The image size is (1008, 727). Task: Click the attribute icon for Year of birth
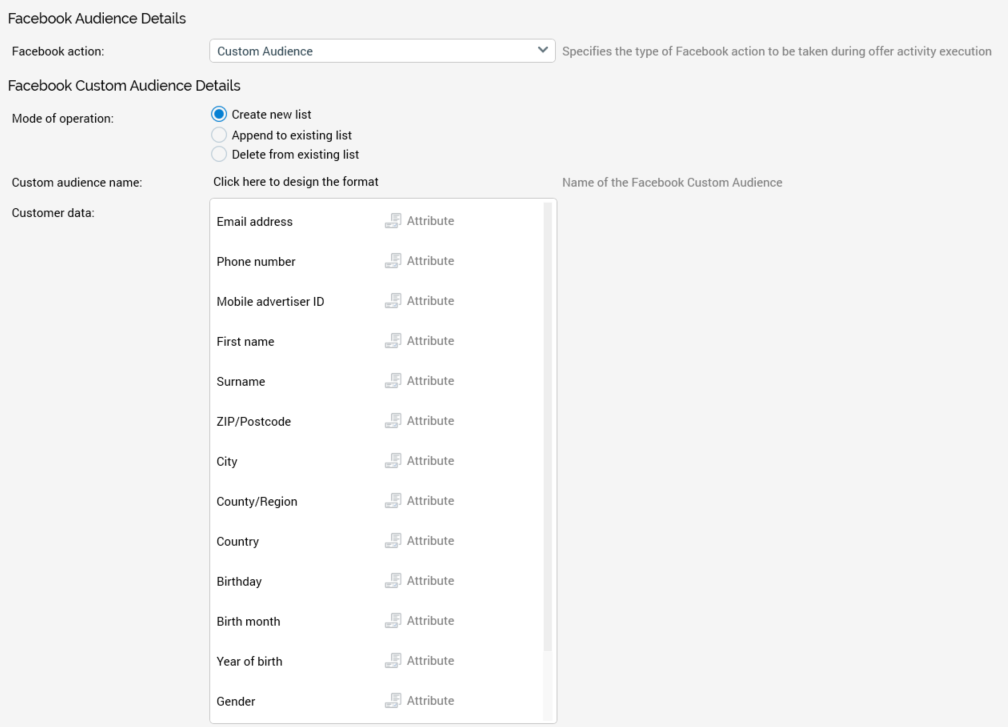coord(393,661)
